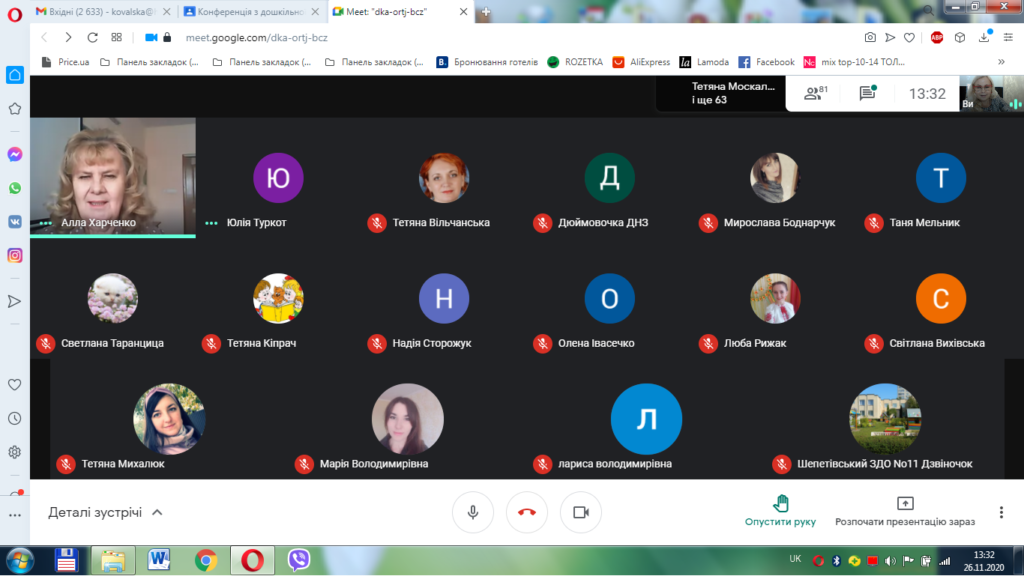Open the ROZETKA bookmark

coord(575,62)
